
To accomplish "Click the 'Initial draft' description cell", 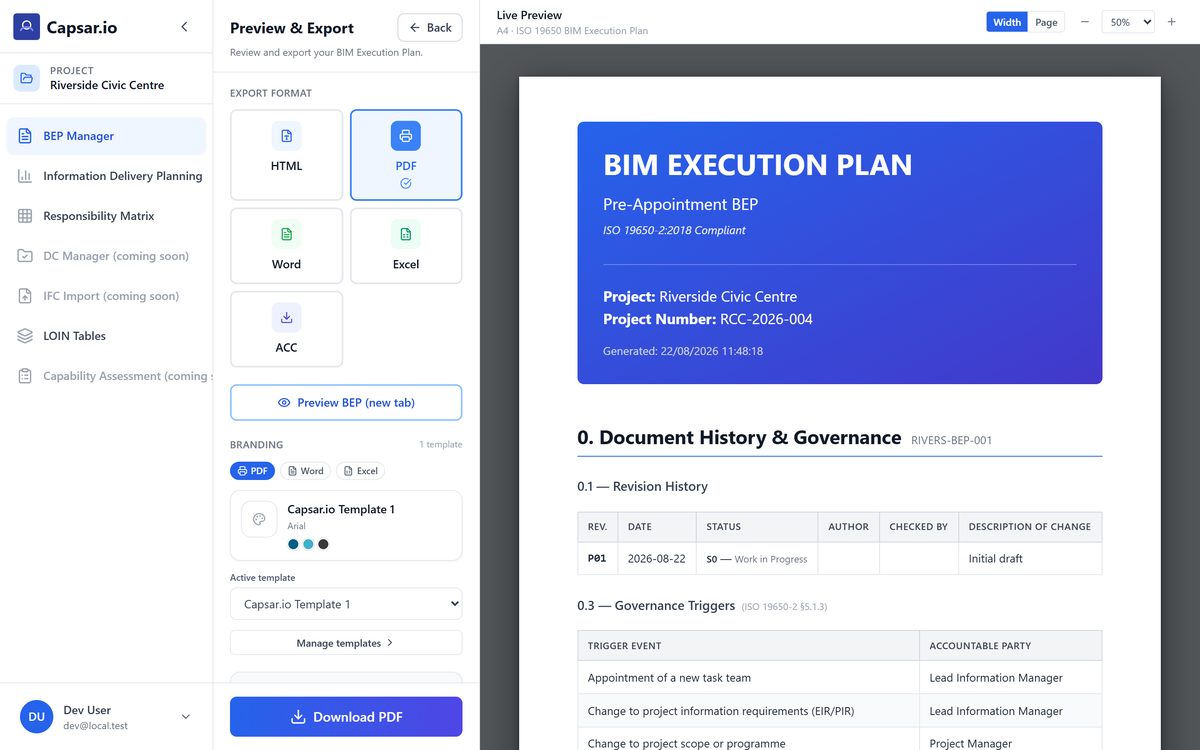I will tap(1030, 559).
